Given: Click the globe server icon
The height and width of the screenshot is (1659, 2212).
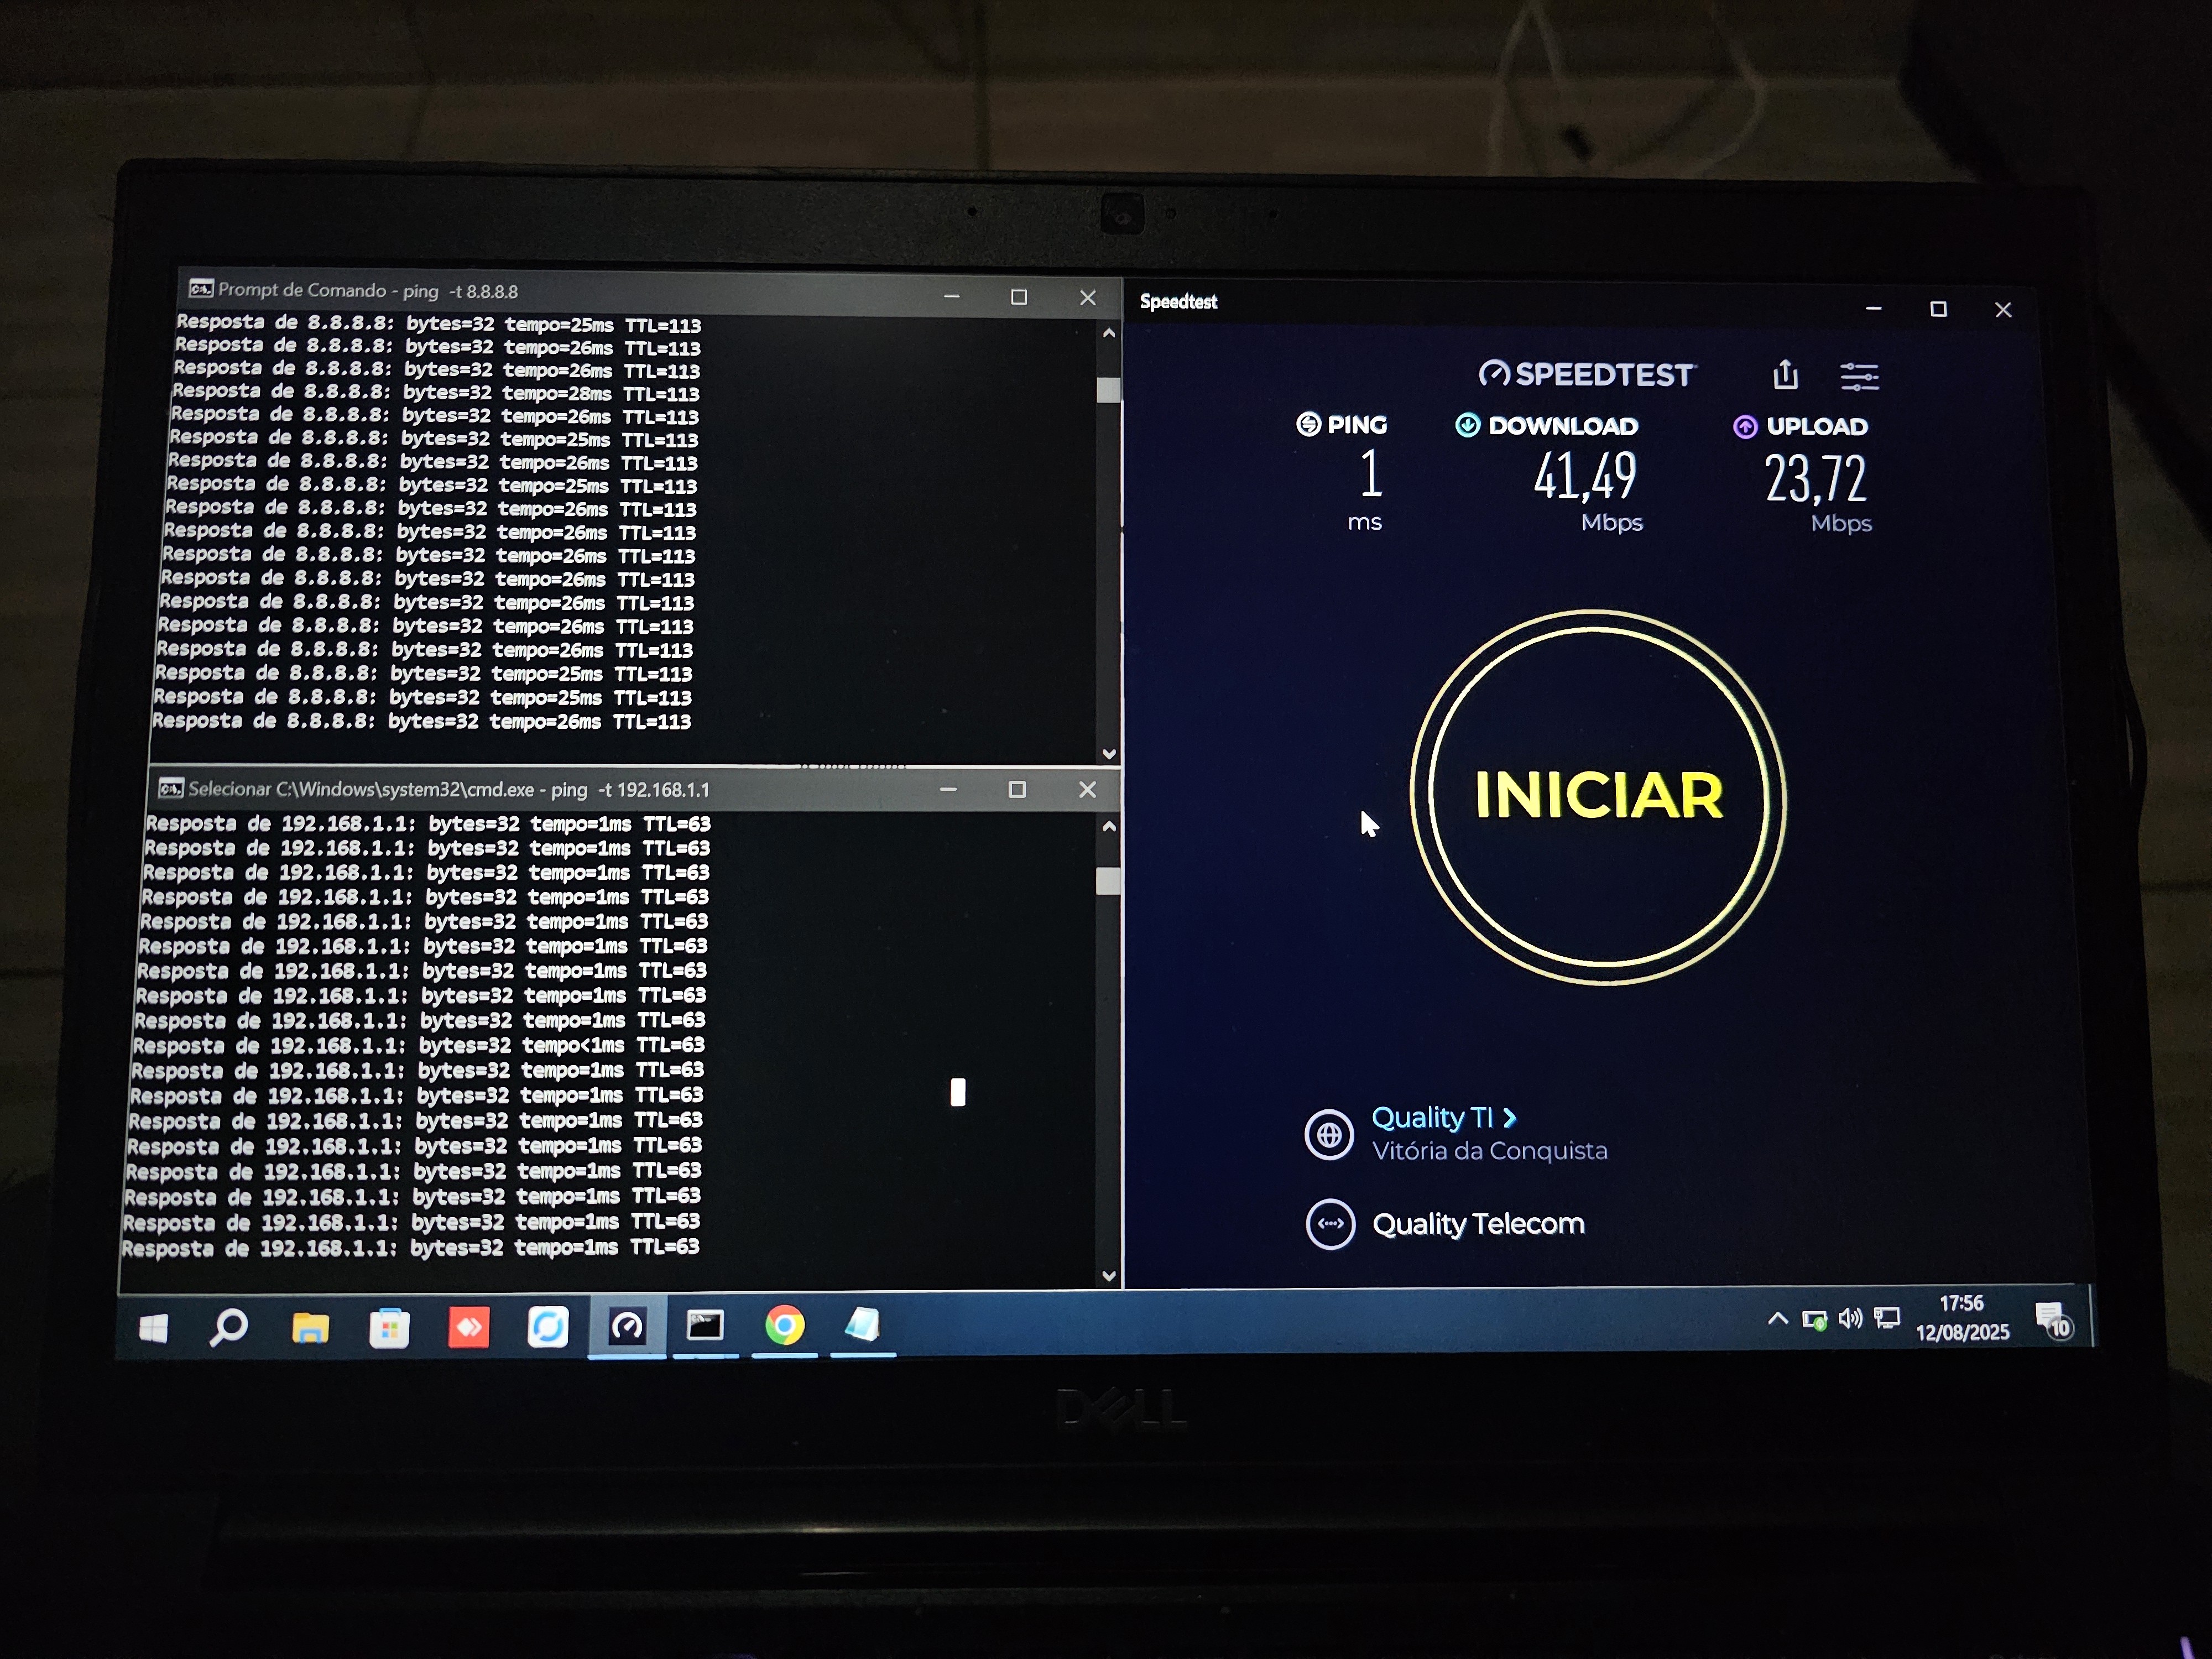Looking at the screenshot, I should tap(1329, 1135).
